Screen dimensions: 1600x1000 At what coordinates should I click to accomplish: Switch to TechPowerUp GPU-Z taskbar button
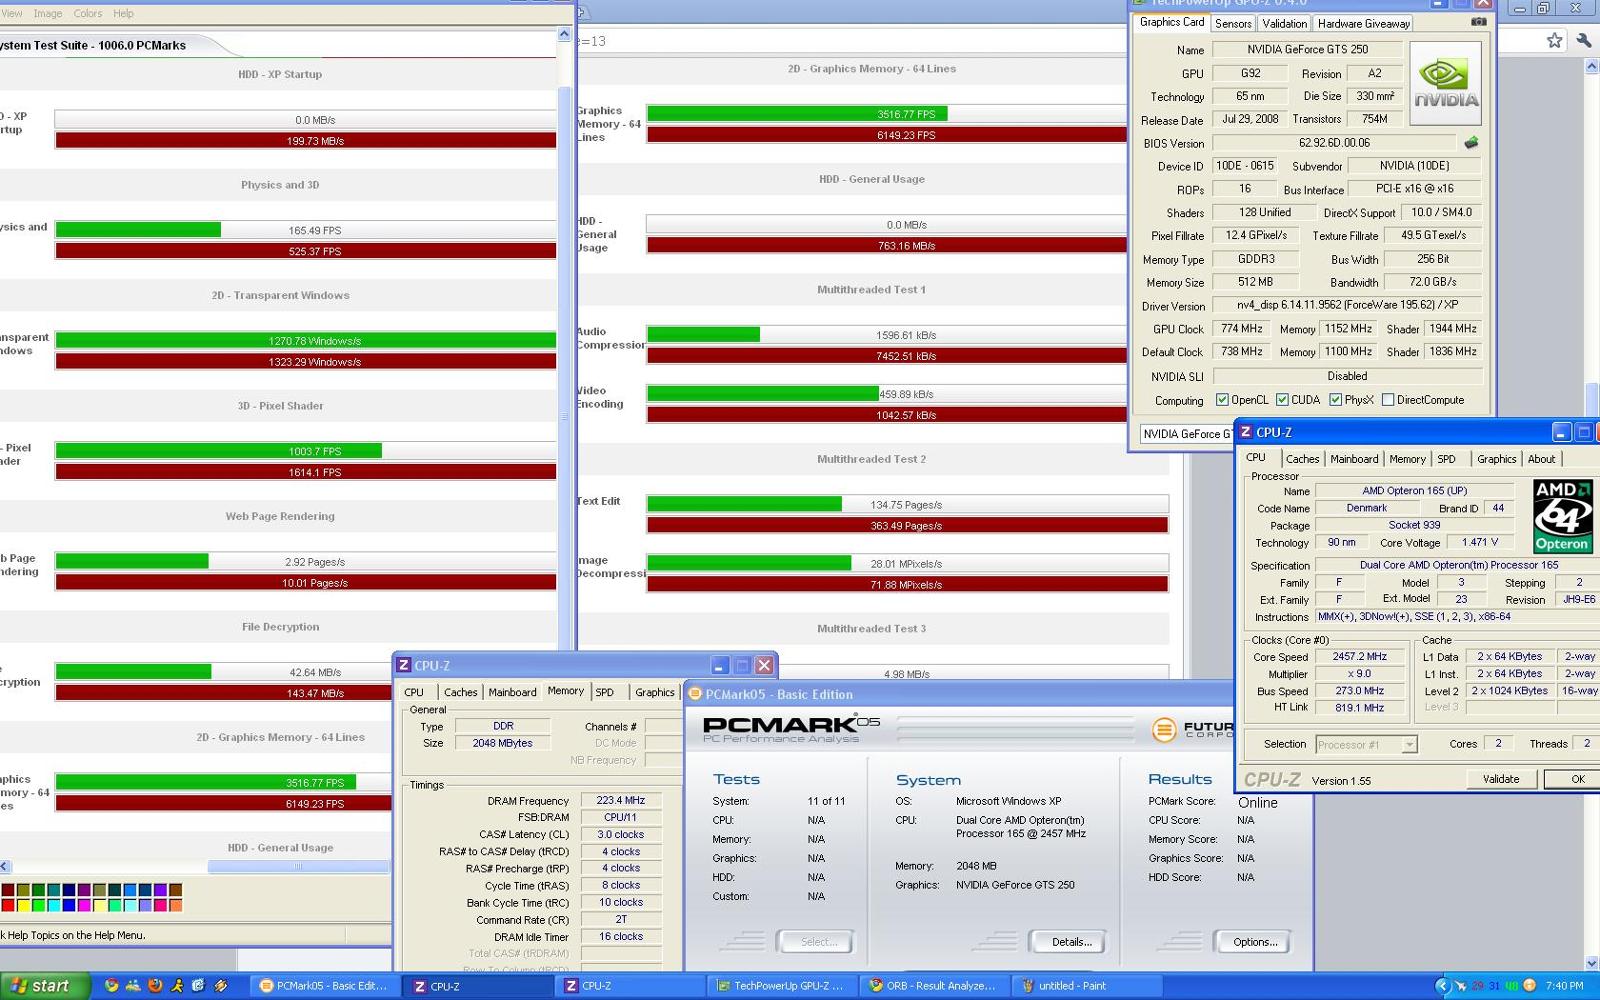(x=780, y=985)
